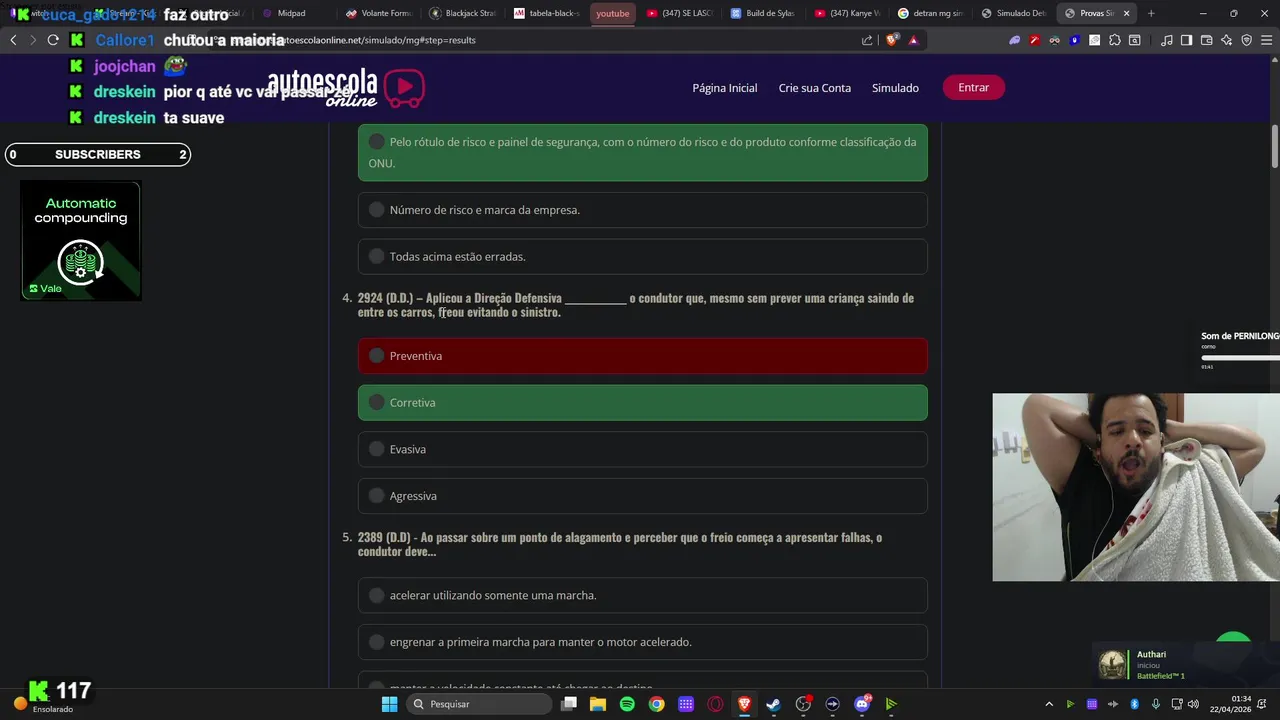Viewport: 1280px width, 720px height.
Task: Switch to 'Blackjack Strat' tab
Action: (463, 13)
